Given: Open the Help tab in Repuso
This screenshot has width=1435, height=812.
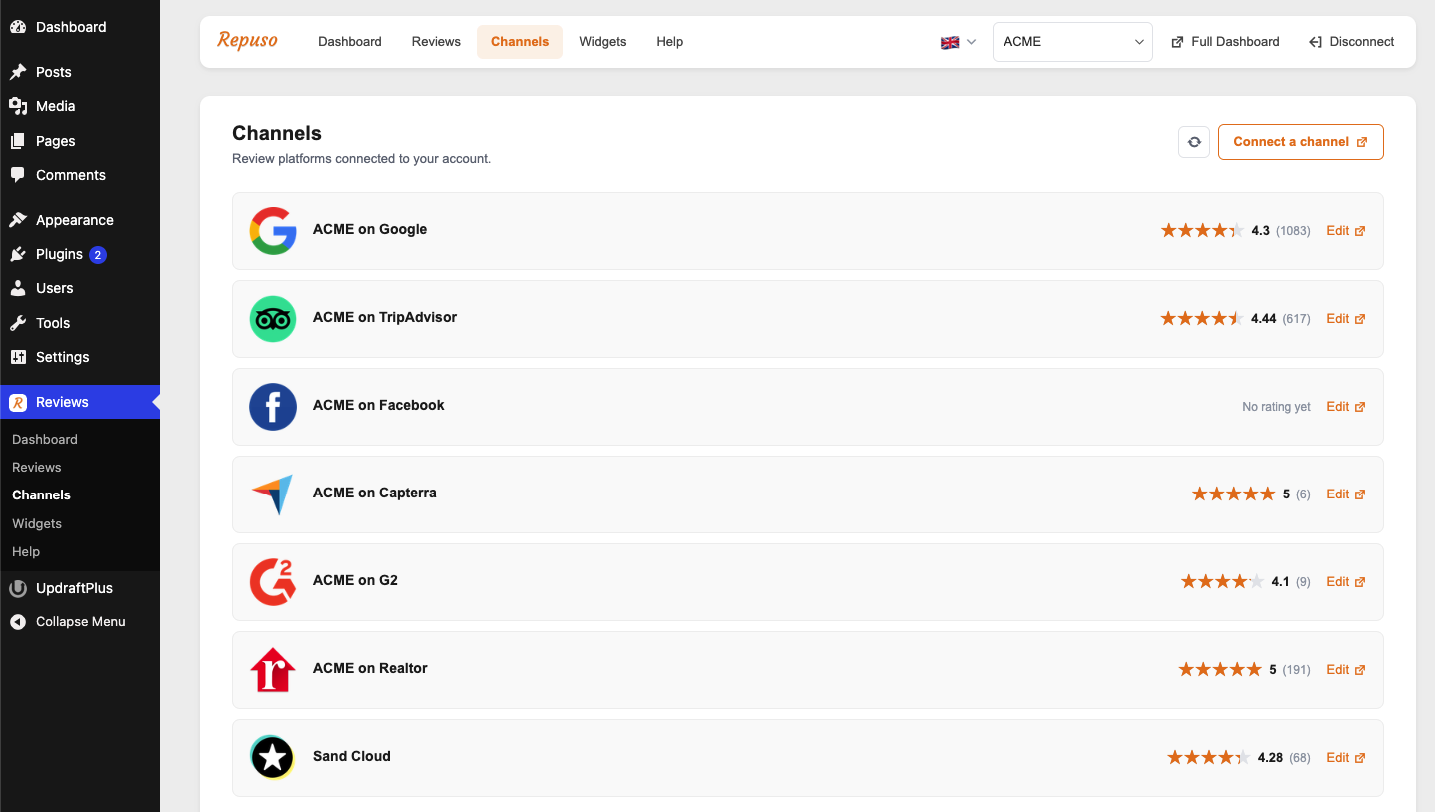Looking at the screenshot, I should pyautogui.click(x=670, y=42).
